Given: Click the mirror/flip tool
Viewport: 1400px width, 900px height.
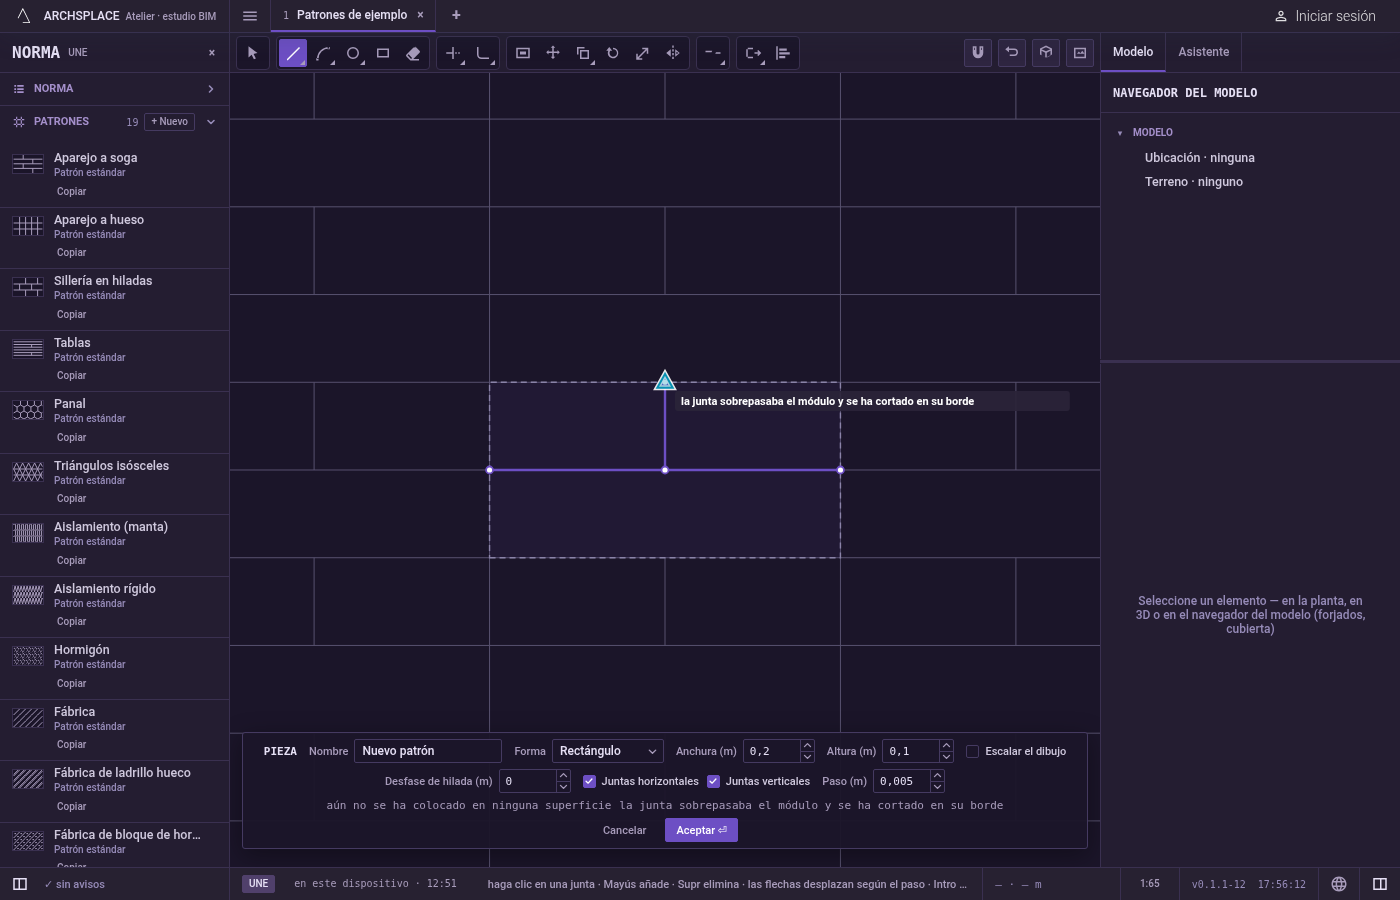Looking at the screenshot, I should point(673,53).
